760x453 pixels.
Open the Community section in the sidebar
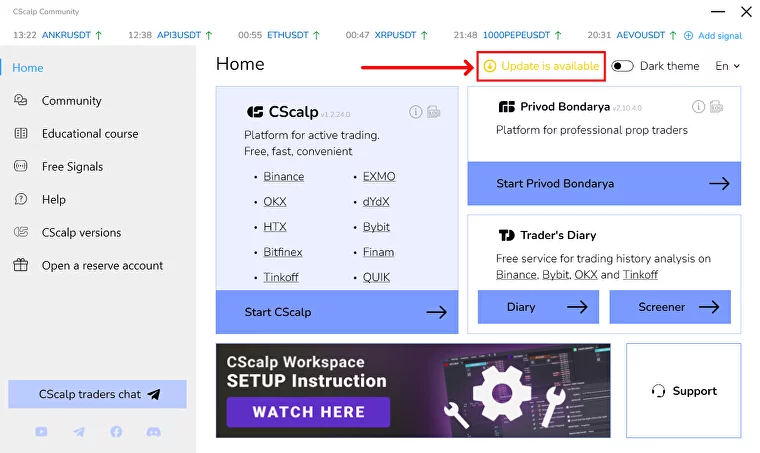click(x=71, y=101)
